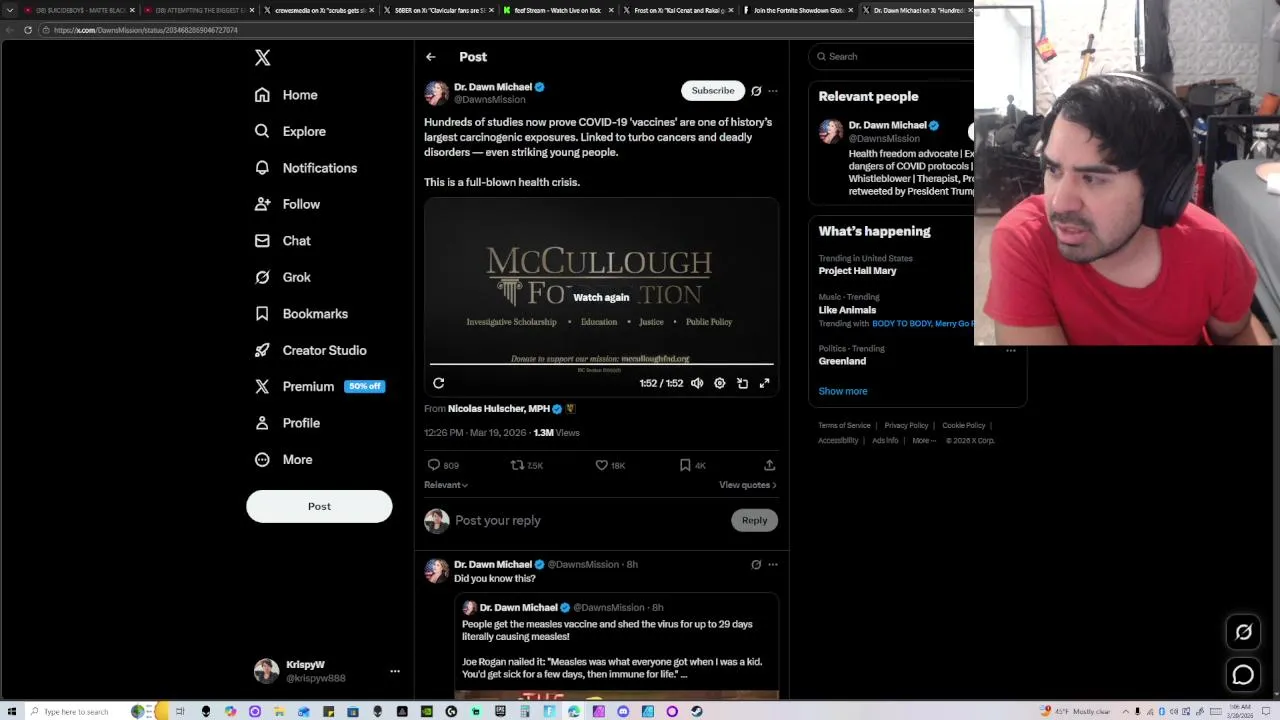
Task: Open Home in the X sidebar
Action: [286, 95]
